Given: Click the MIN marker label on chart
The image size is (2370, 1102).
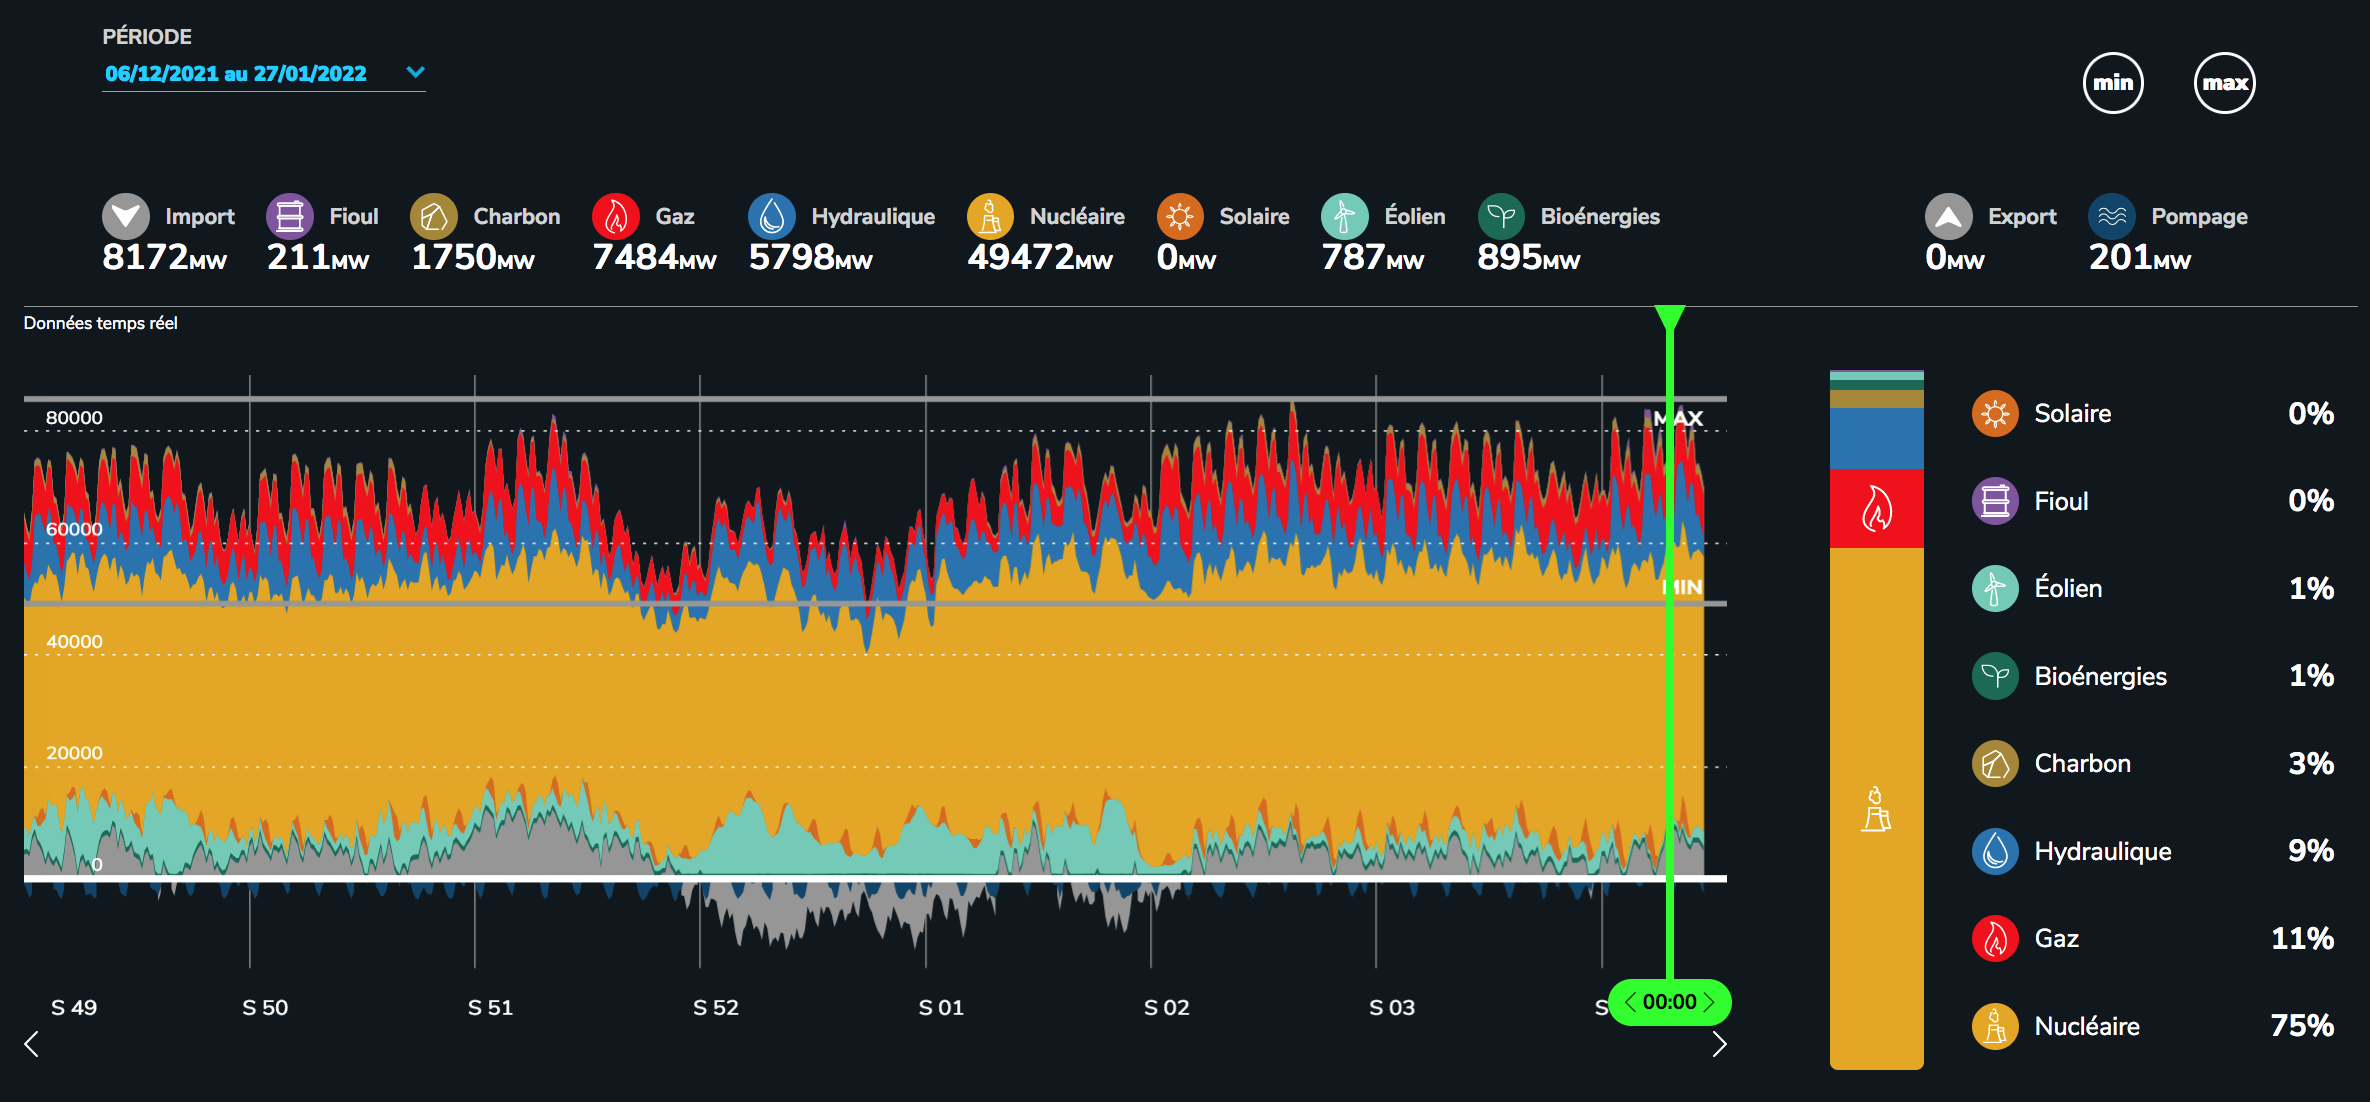Looking at the screenshot, I should pos(1682,587).
